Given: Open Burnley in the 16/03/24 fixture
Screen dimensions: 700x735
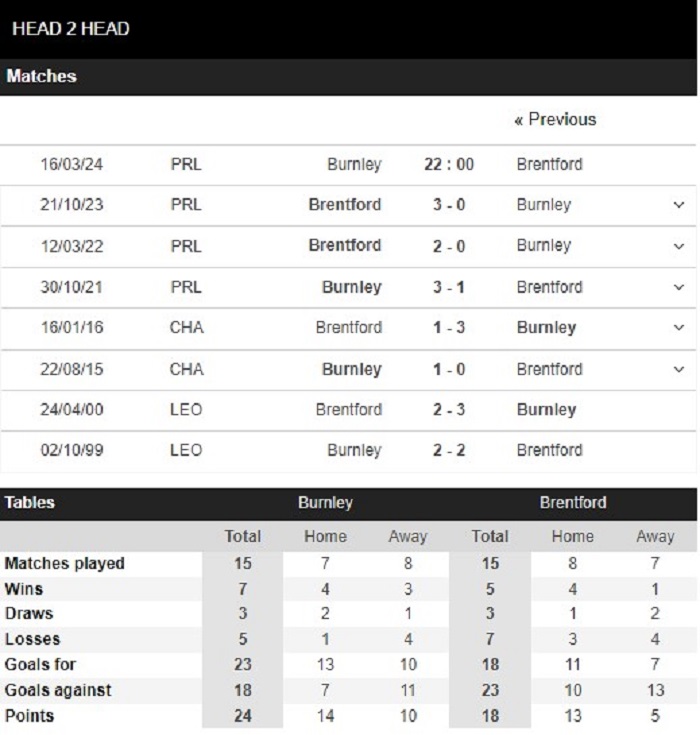Looking at the screenshot, I should [x=354, y=164].
